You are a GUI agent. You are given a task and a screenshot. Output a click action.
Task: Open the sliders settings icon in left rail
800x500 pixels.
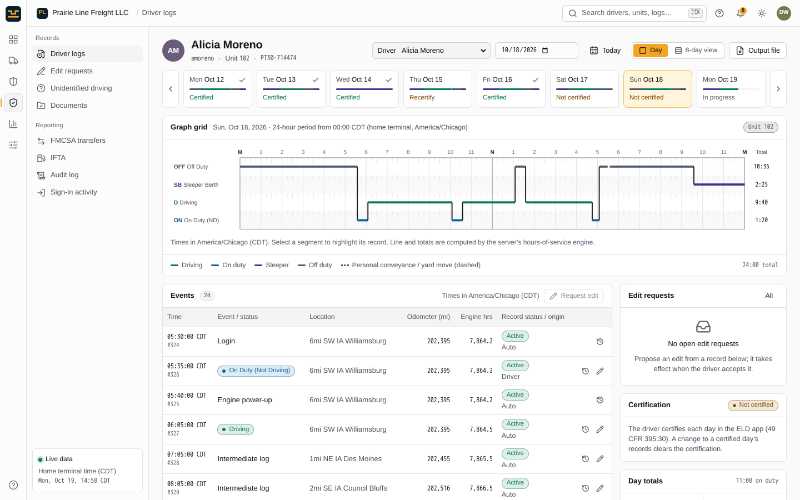[x=13, y=145]
